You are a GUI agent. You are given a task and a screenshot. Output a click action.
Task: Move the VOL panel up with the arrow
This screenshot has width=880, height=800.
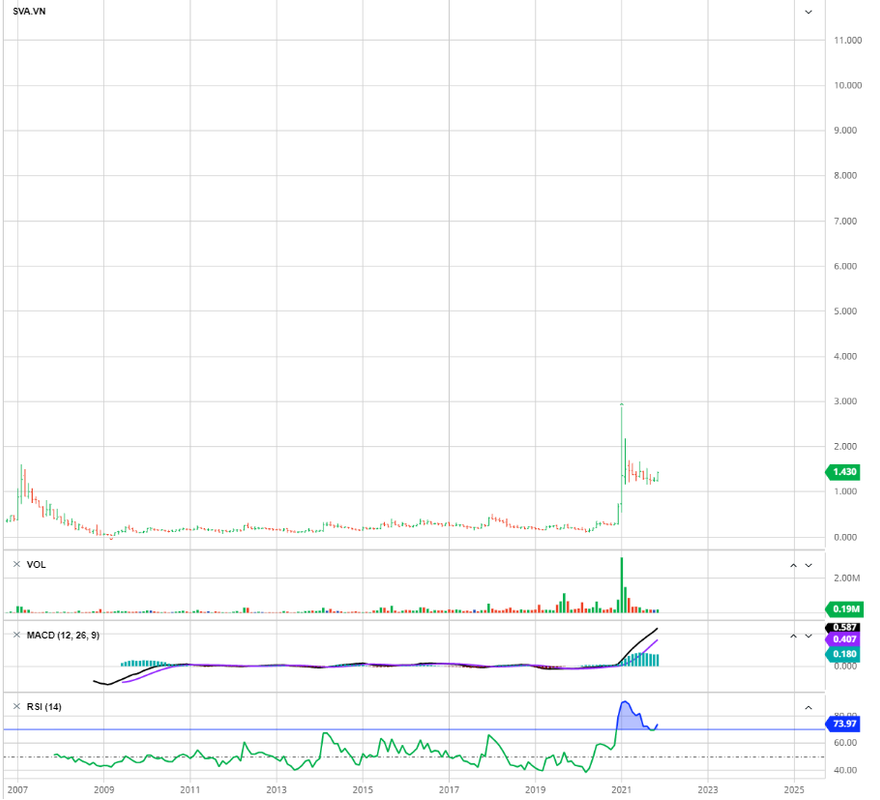point(793,565)
